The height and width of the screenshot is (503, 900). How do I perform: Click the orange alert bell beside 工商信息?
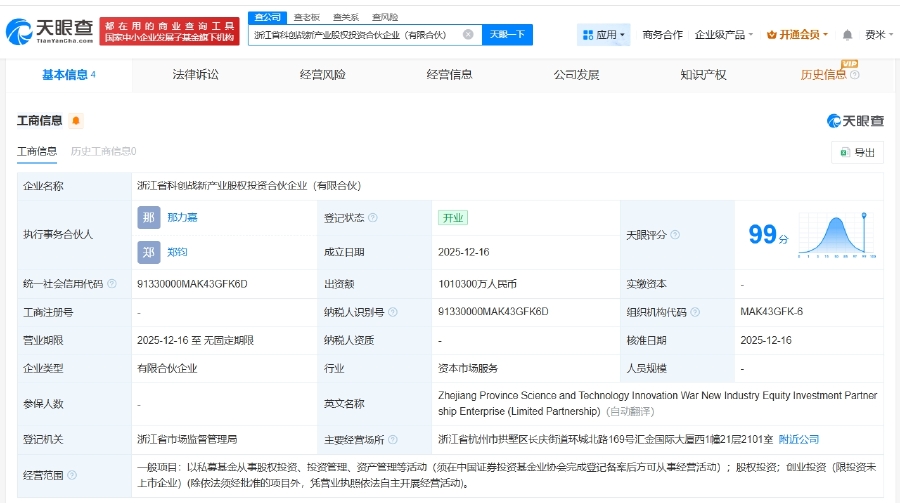coord(76,121)
